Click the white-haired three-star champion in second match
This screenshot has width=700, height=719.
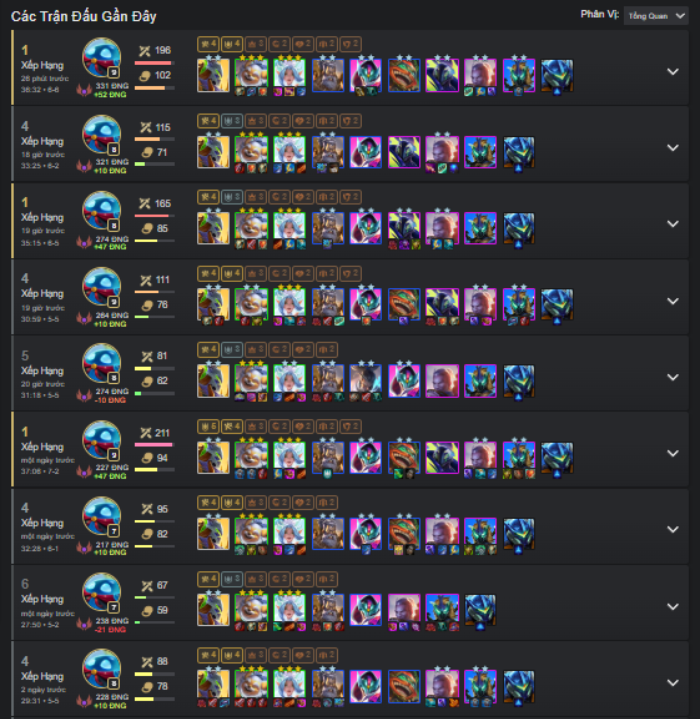coord(289,152)
